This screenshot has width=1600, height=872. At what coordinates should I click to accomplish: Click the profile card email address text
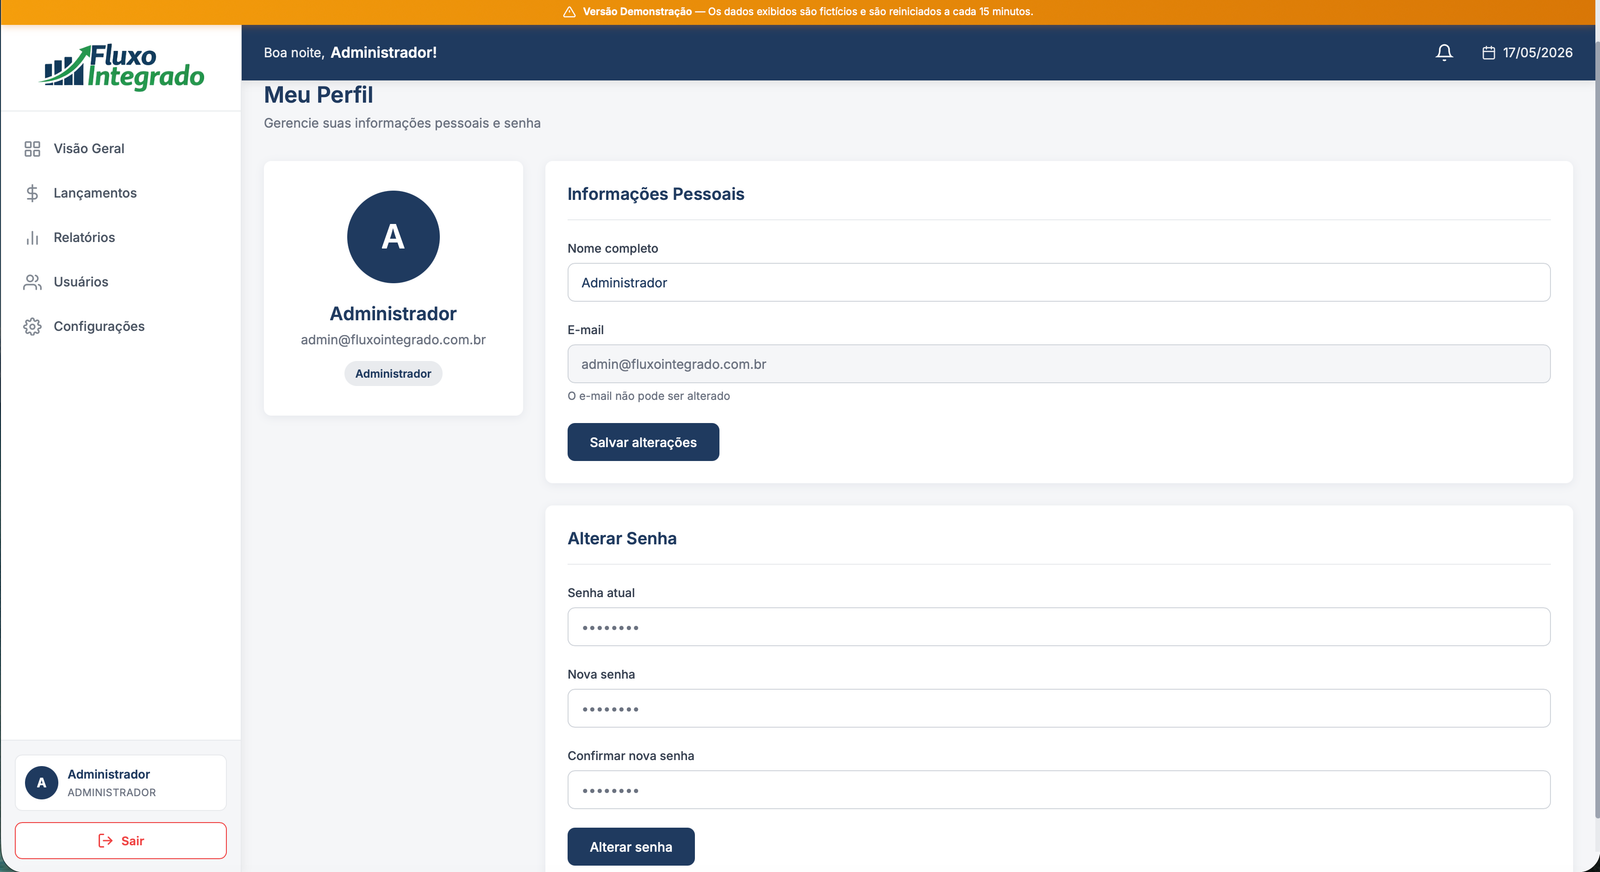click(393, 340)
